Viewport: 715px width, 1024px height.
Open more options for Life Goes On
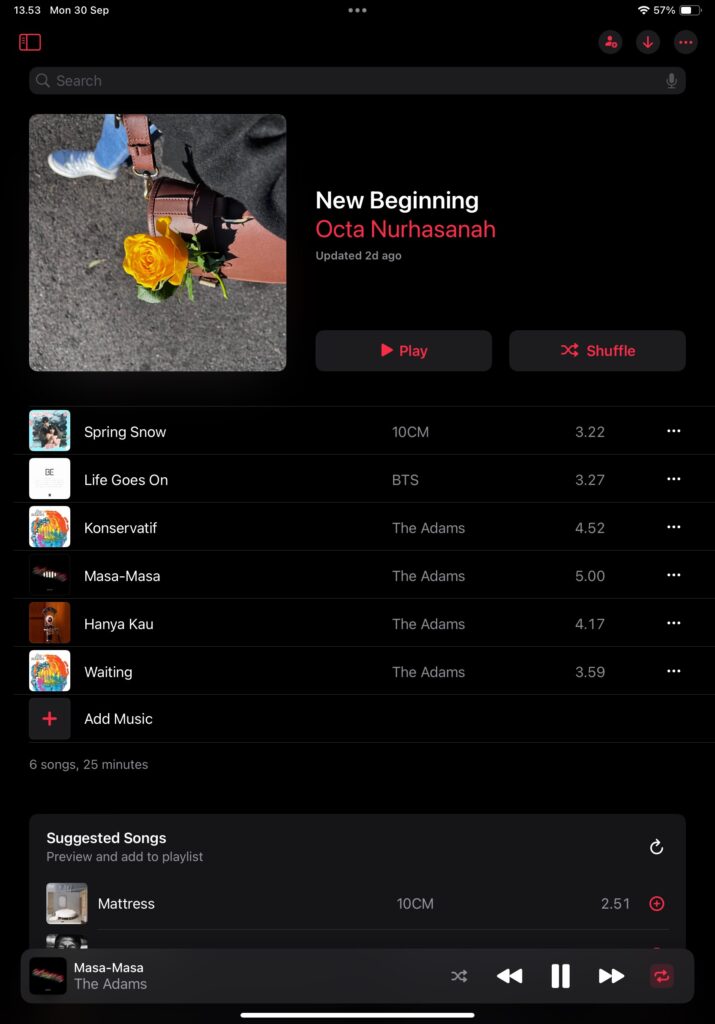click(x=674, y=479)
